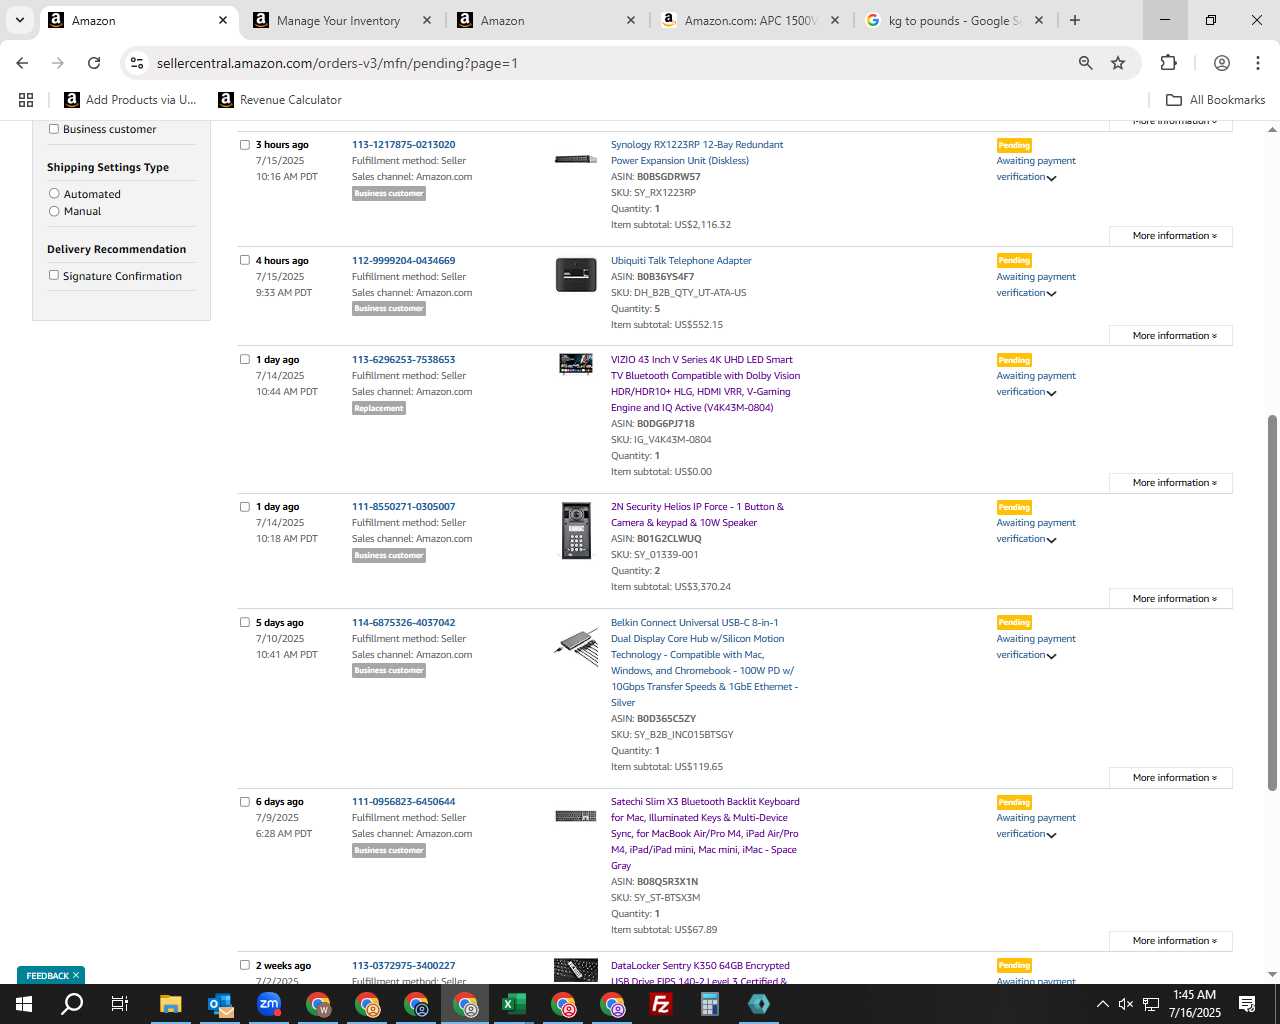The width and height of the screenshot is (1280, 1024).
Task: Tick the checkbox for order 111-8550271-0305007
Action: click(x=245, y=506)
